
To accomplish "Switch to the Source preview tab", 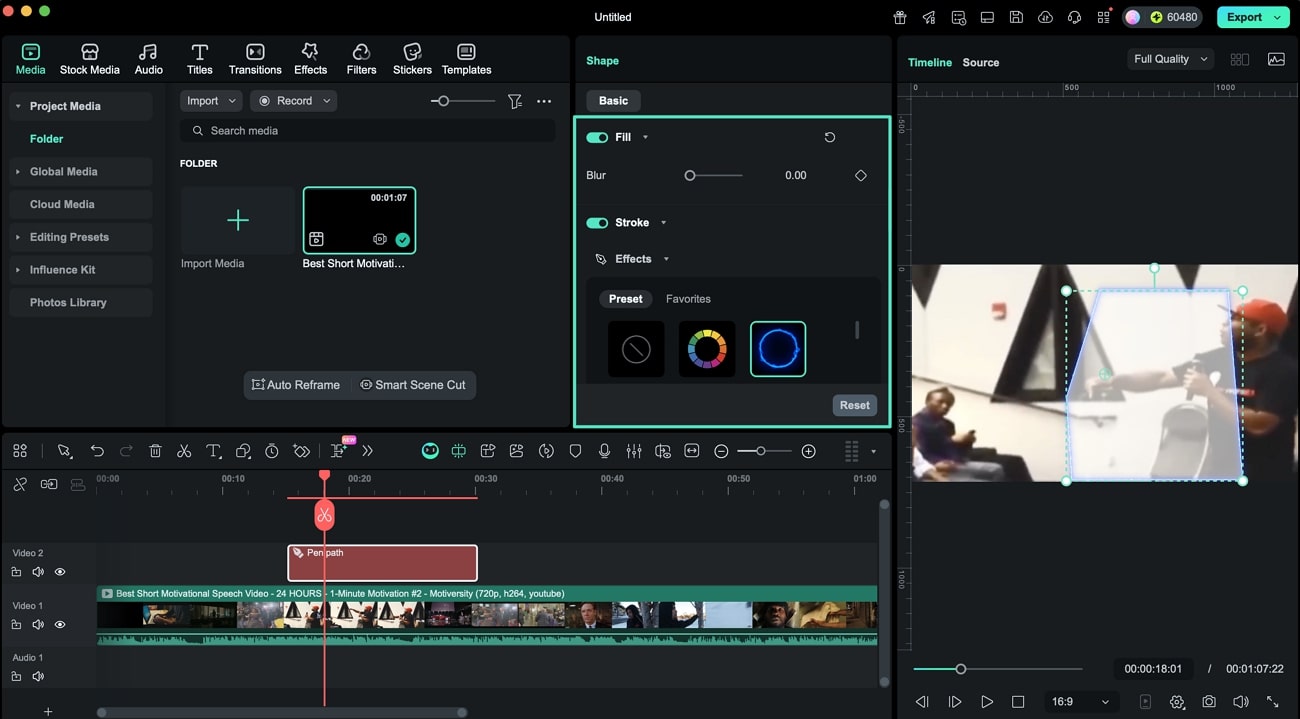I will (x=980, y=62).
